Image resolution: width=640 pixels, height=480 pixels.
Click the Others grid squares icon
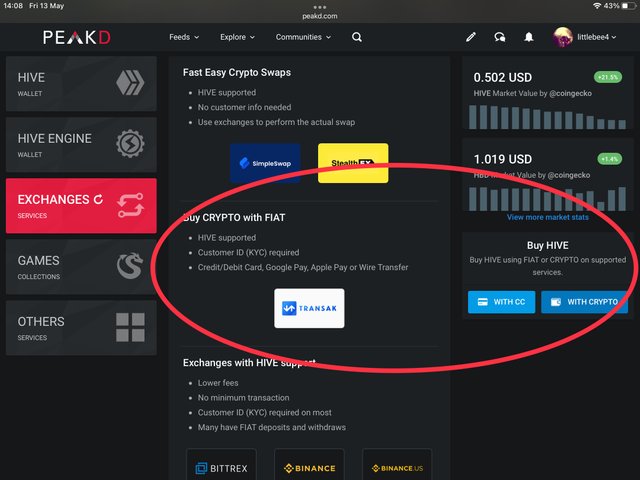click(x=130, y=327)
